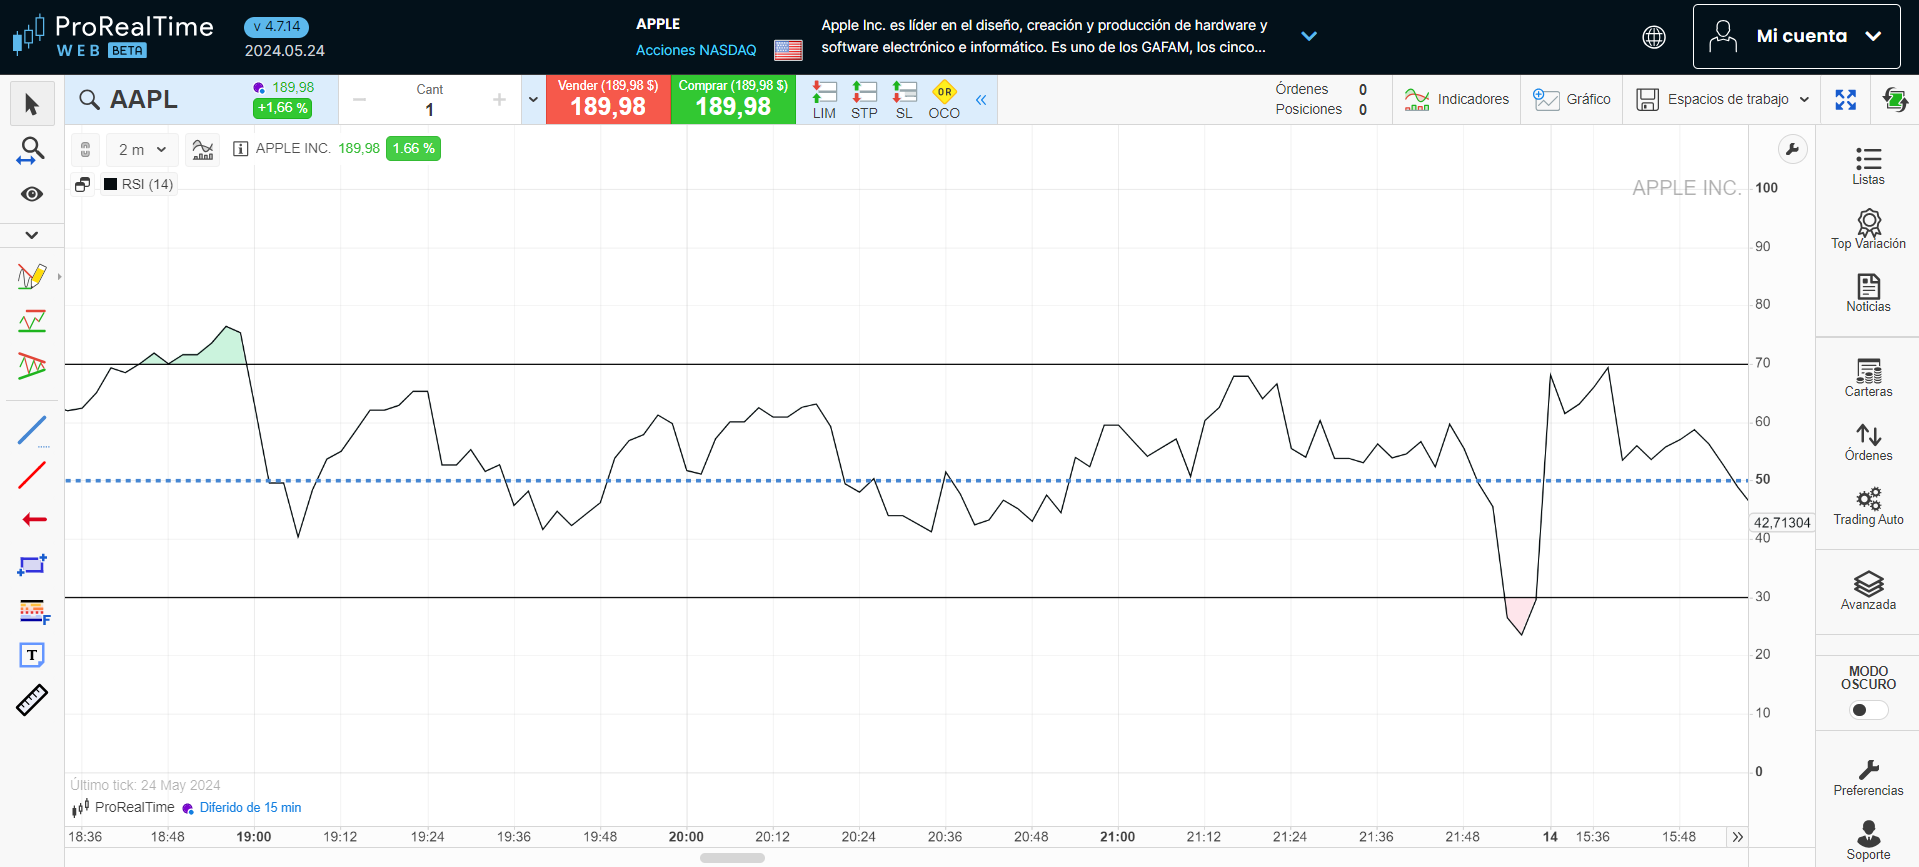Toggle chart fullscreen mode
1919x867 pixels.
(x=1845, y=100)
